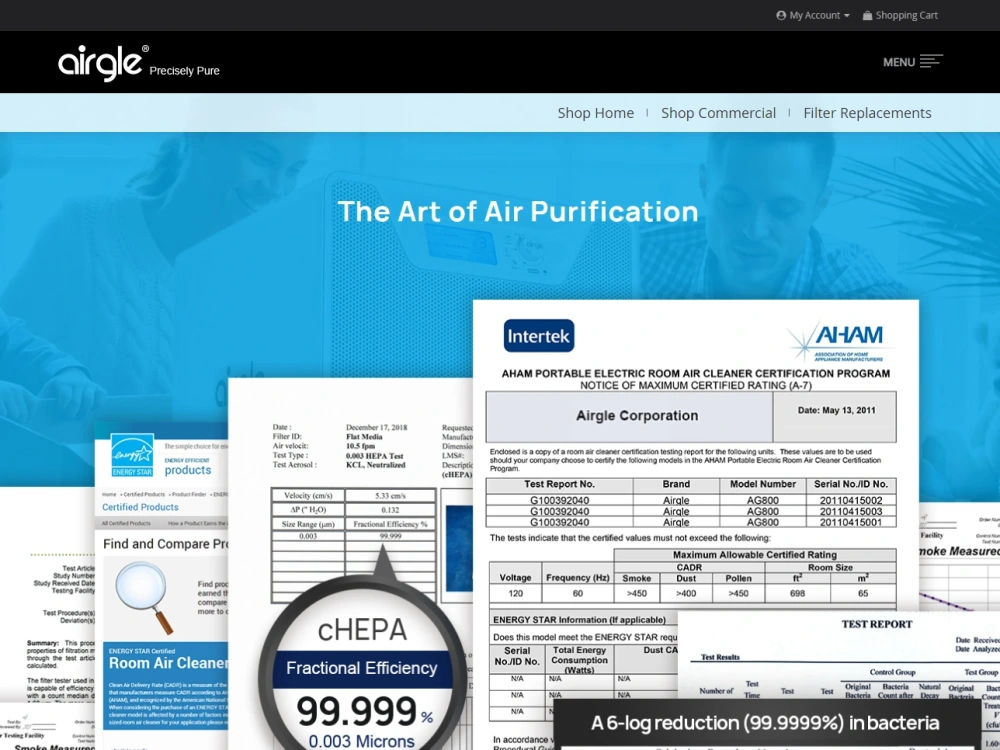Viewport: 1000px width, 750px height.
Task: Click the cHEPA magnifier circle
Action: [362, 663]
